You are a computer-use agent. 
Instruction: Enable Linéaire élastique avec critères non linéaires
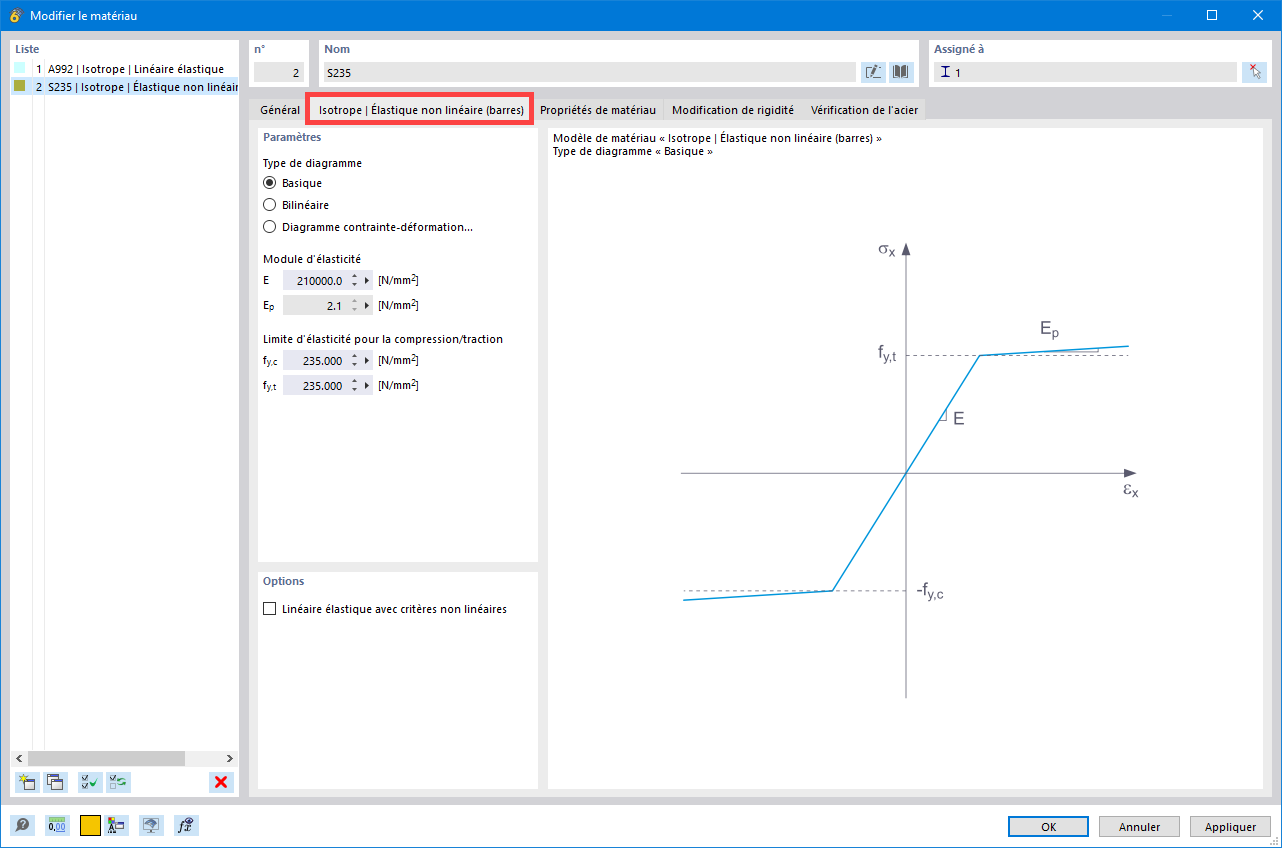click(x=269, y=609)
